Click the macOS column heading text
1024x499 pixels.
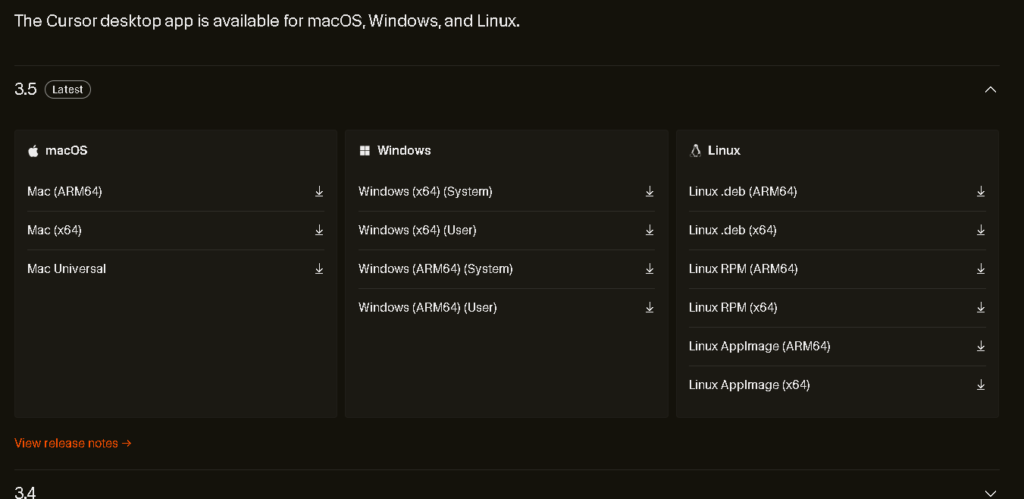point(66,150)
